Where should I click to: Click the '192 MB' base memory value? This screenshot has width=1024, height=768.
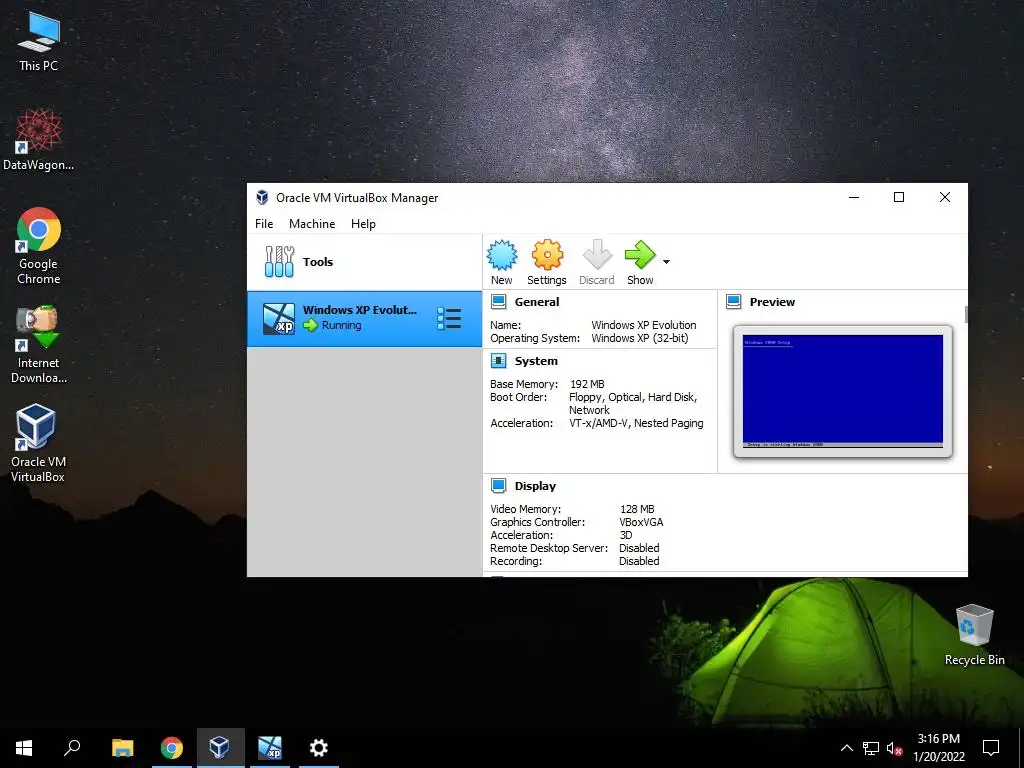[x=587, y=384]
